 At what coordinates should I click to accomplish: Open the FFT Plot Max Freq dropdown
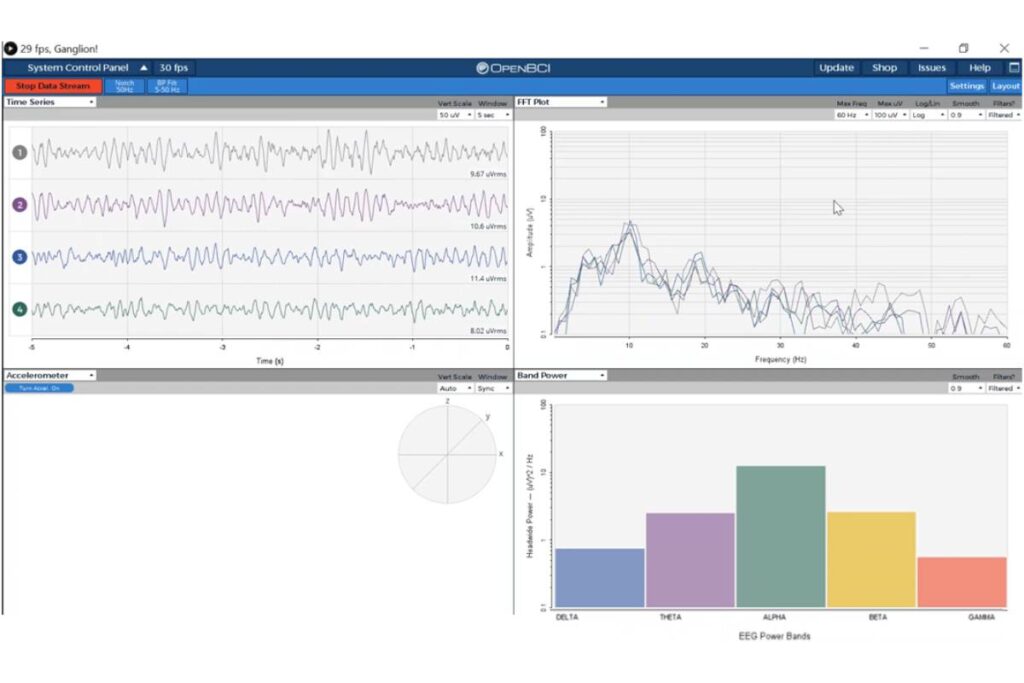(x=851, y=115)
